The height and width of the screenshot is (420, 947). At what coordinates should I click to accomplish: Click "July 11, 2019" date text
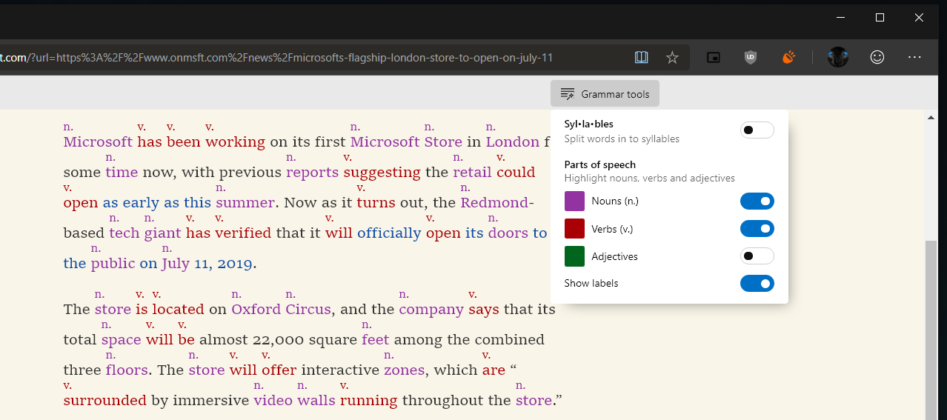207,264
